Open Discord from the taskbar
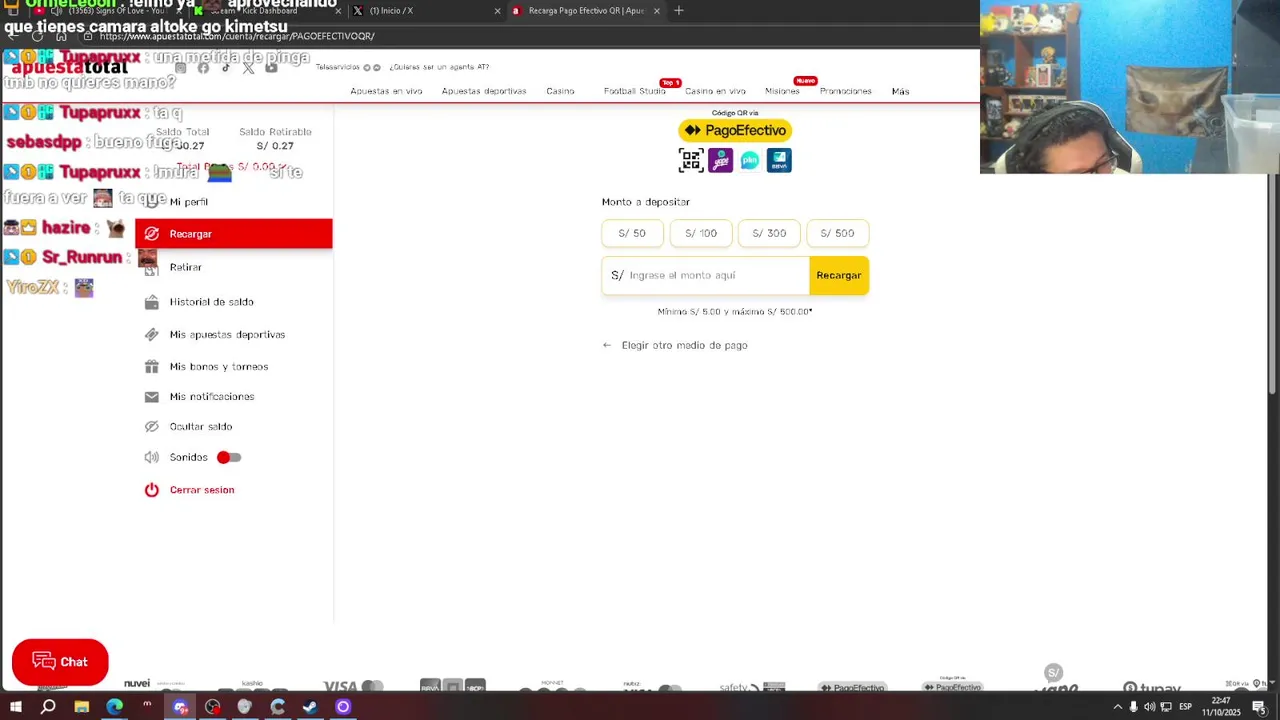 (180, 707)
